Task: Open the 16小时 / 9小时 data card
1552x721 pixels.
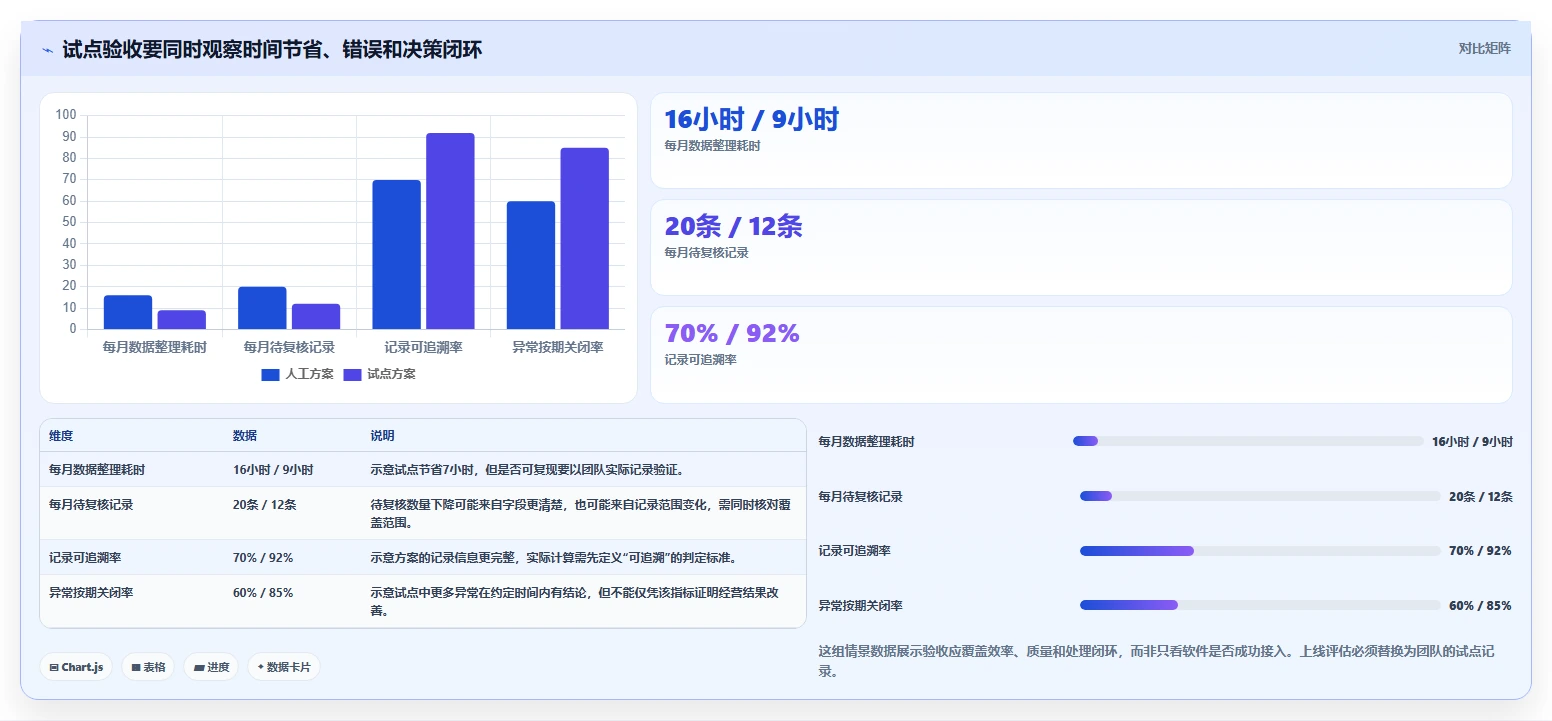Action: tap(1081, 141)
